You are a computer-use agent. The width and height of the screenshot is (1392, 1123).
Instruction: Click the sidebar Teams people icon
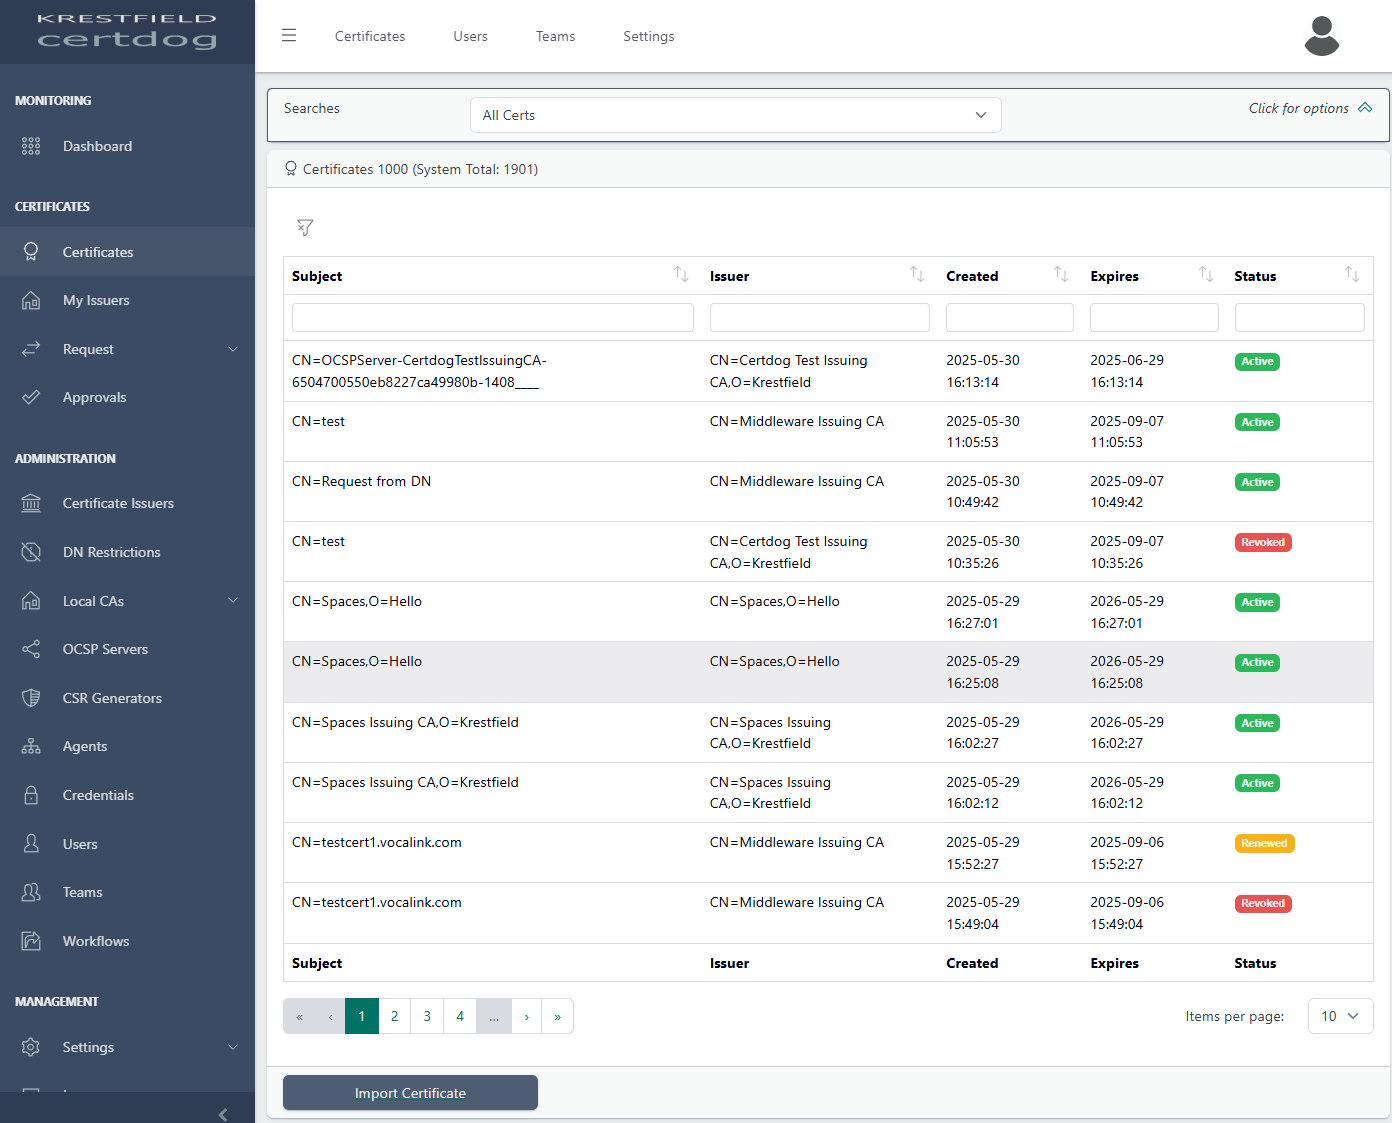tap(31, 892)
